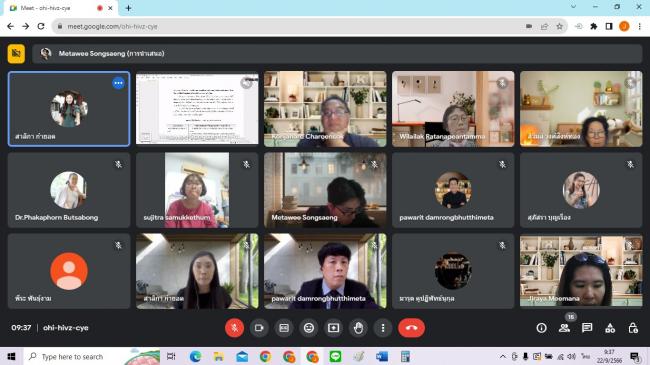Click the Chrome forward arrow
Viewport: 650px width, 365px height.
[26, 26]
